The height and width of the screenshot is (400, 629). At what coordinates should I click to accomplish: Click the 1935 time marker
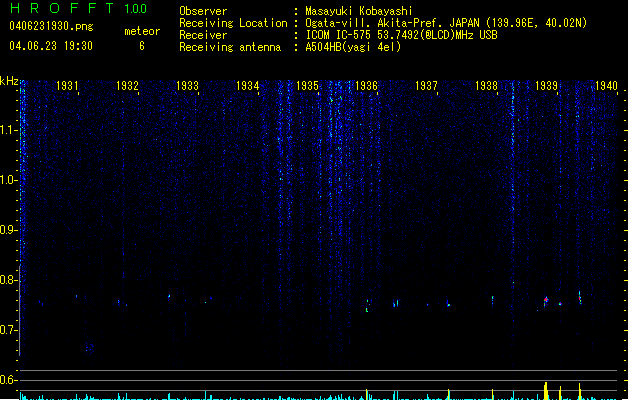(307, 85)
